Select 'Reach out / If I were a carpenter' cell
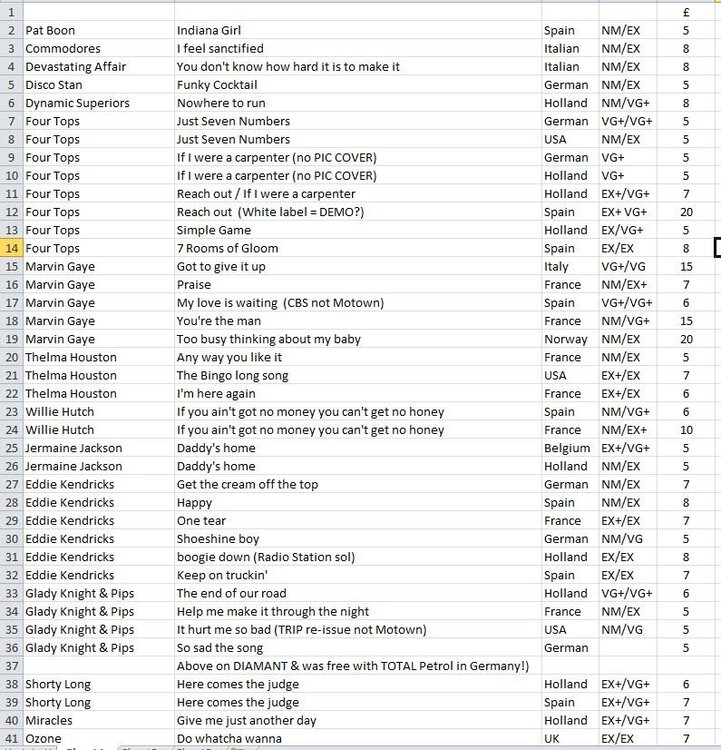Image resolution: width=721 pixels, height=750 pixels. 358,194
